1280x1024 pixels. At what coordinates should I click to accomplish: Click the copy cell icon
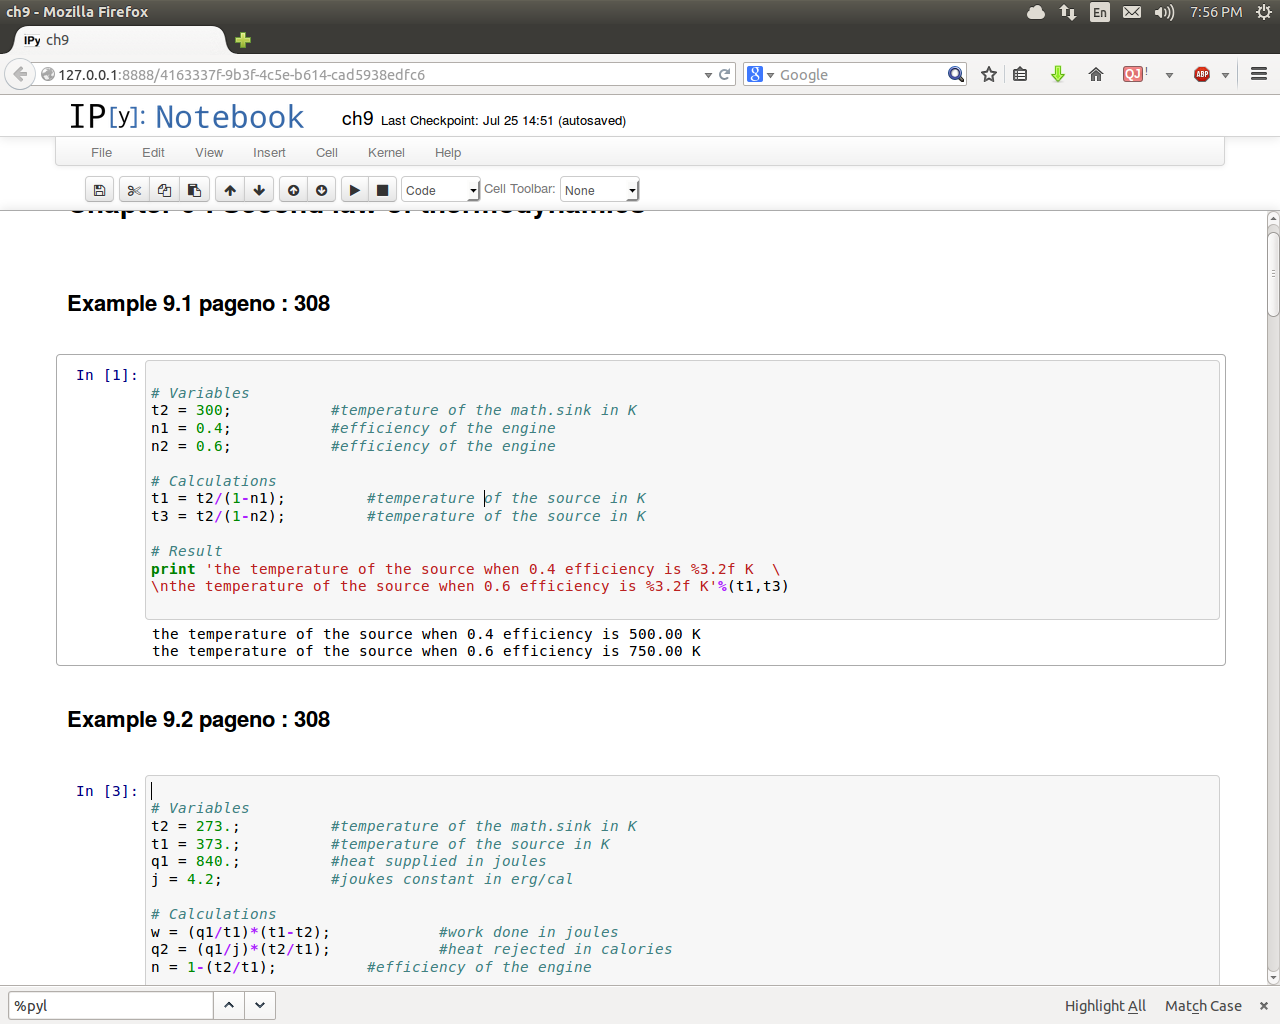(164, 190)
